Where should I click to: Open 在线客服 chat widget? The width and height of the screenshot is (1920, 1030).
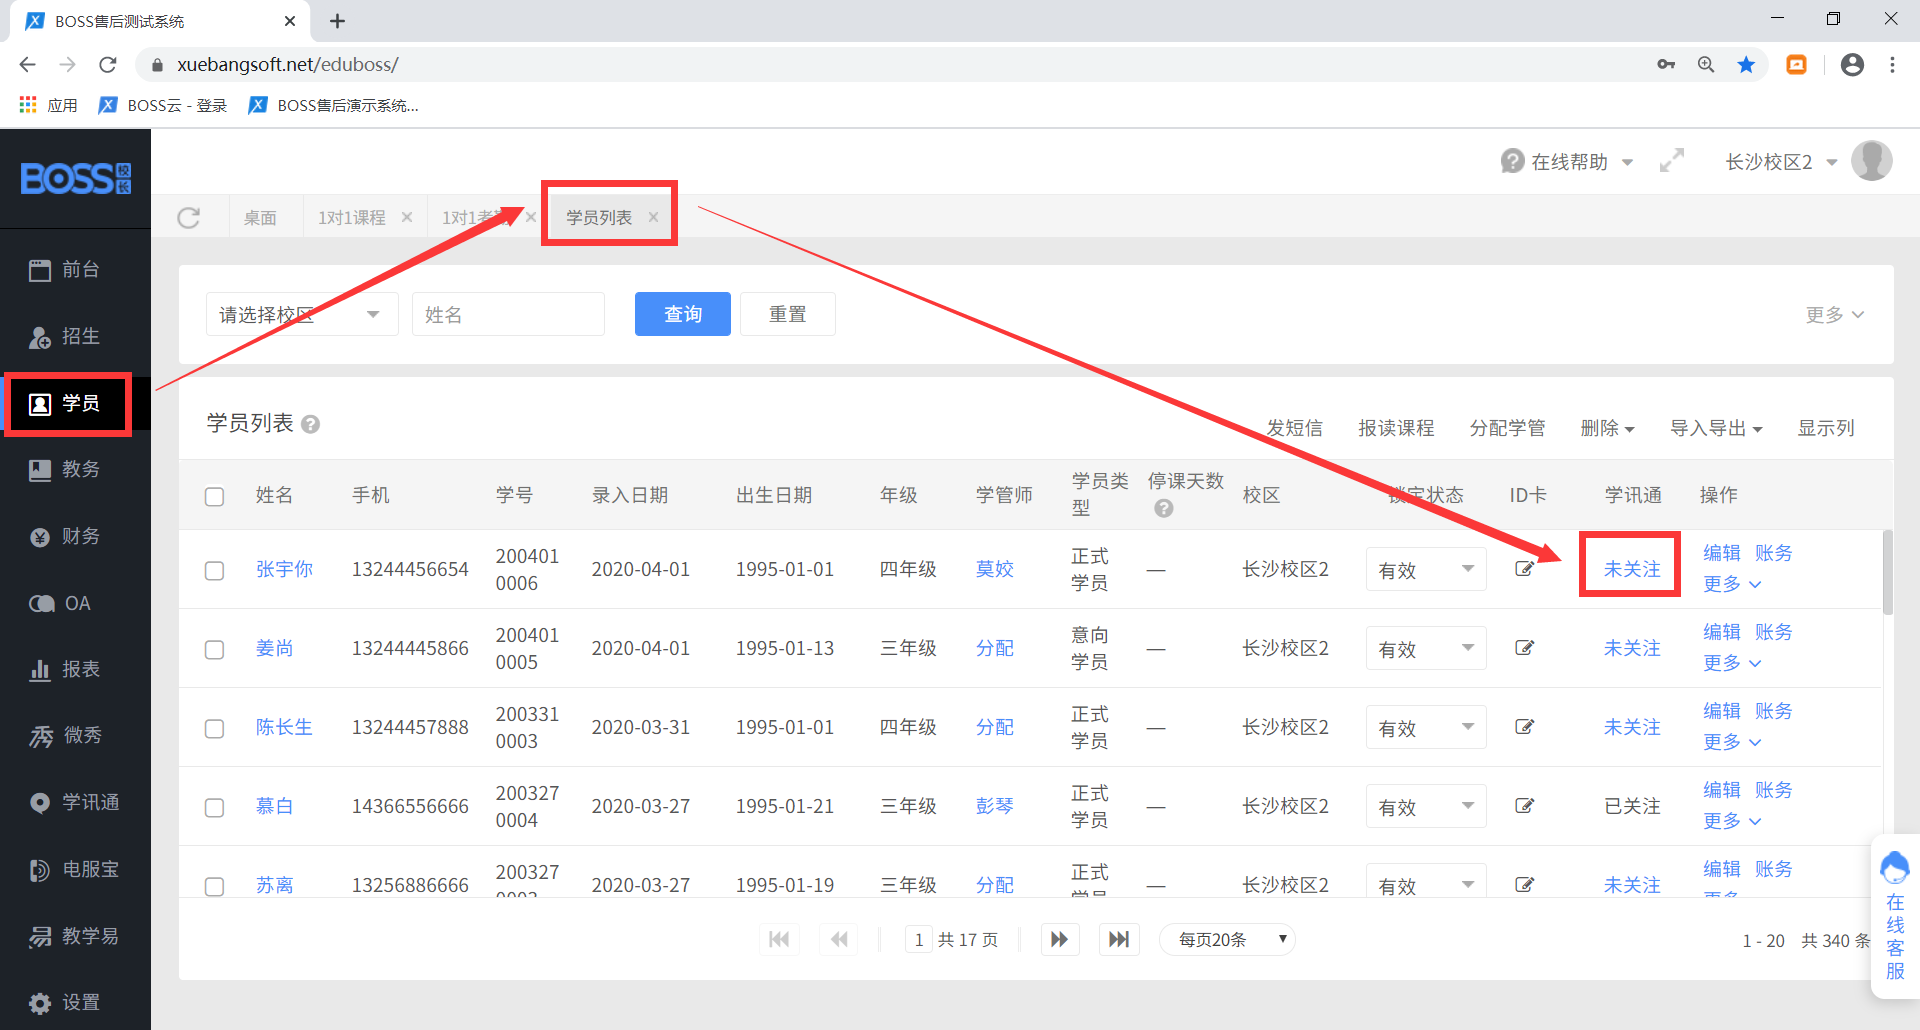point(1895,915)
